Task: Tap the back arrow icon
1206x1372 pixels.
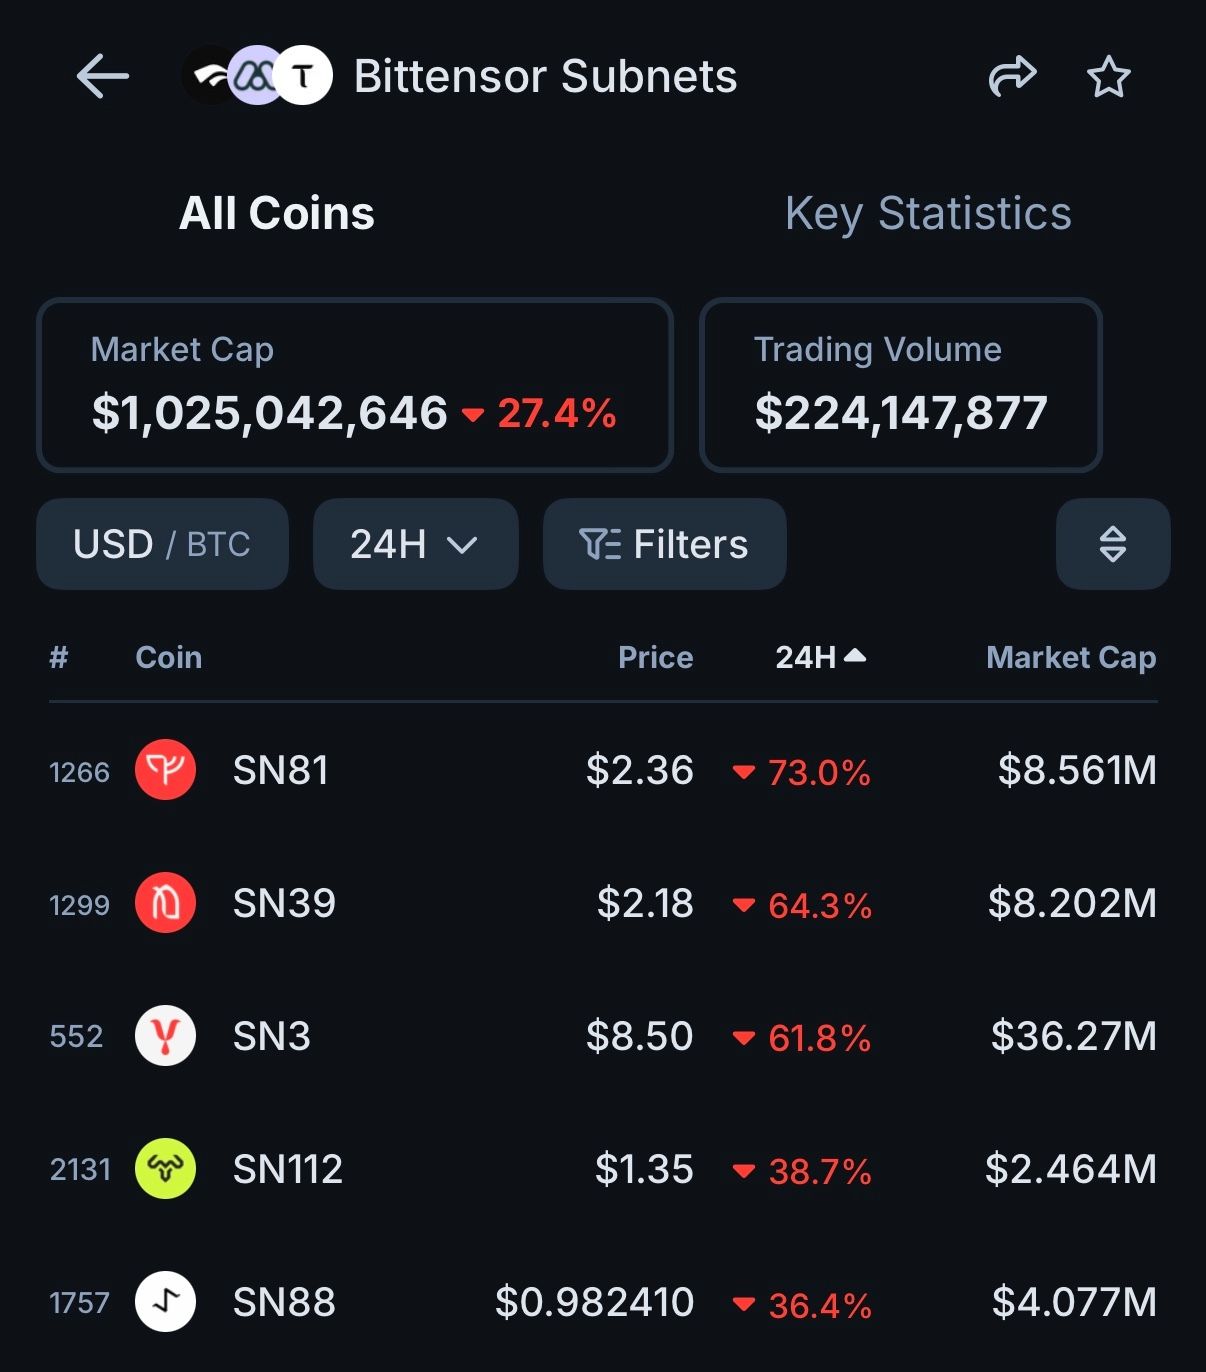Action: [103, 77]
